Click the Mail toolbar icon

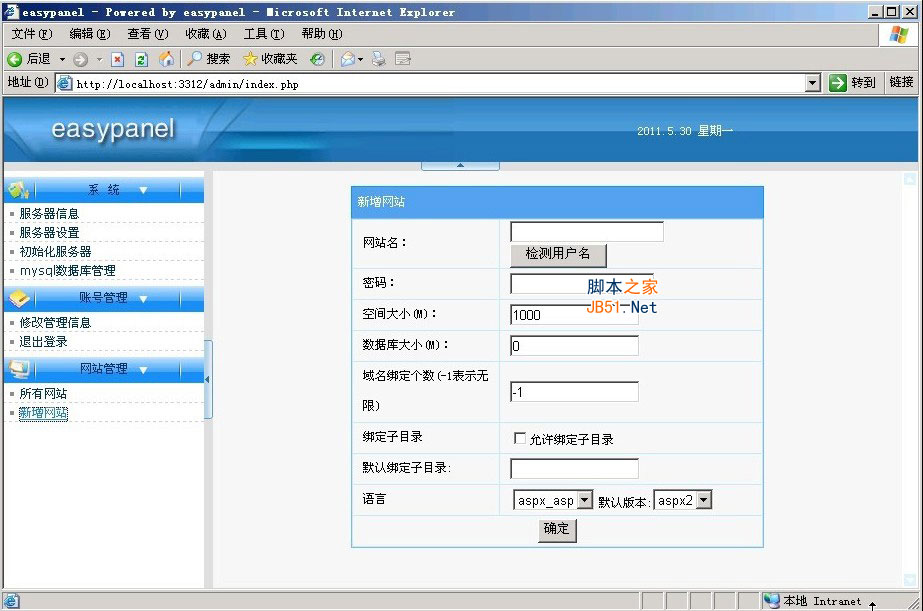[348, 58]
